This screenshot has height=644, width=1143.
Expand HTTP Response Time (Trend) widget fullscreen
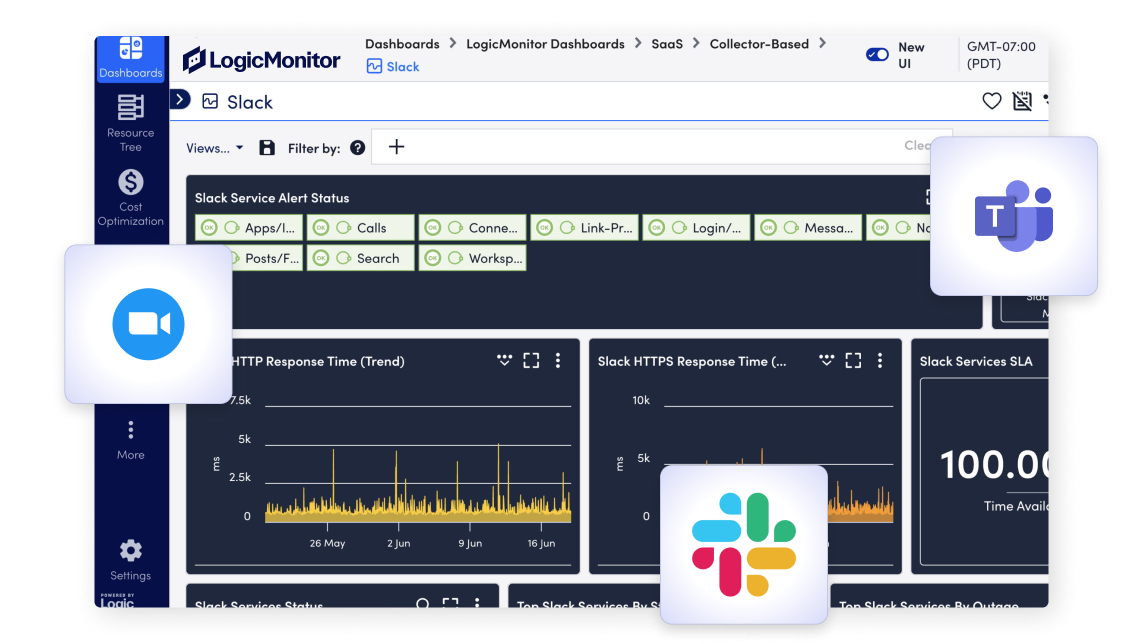point(531,360)
